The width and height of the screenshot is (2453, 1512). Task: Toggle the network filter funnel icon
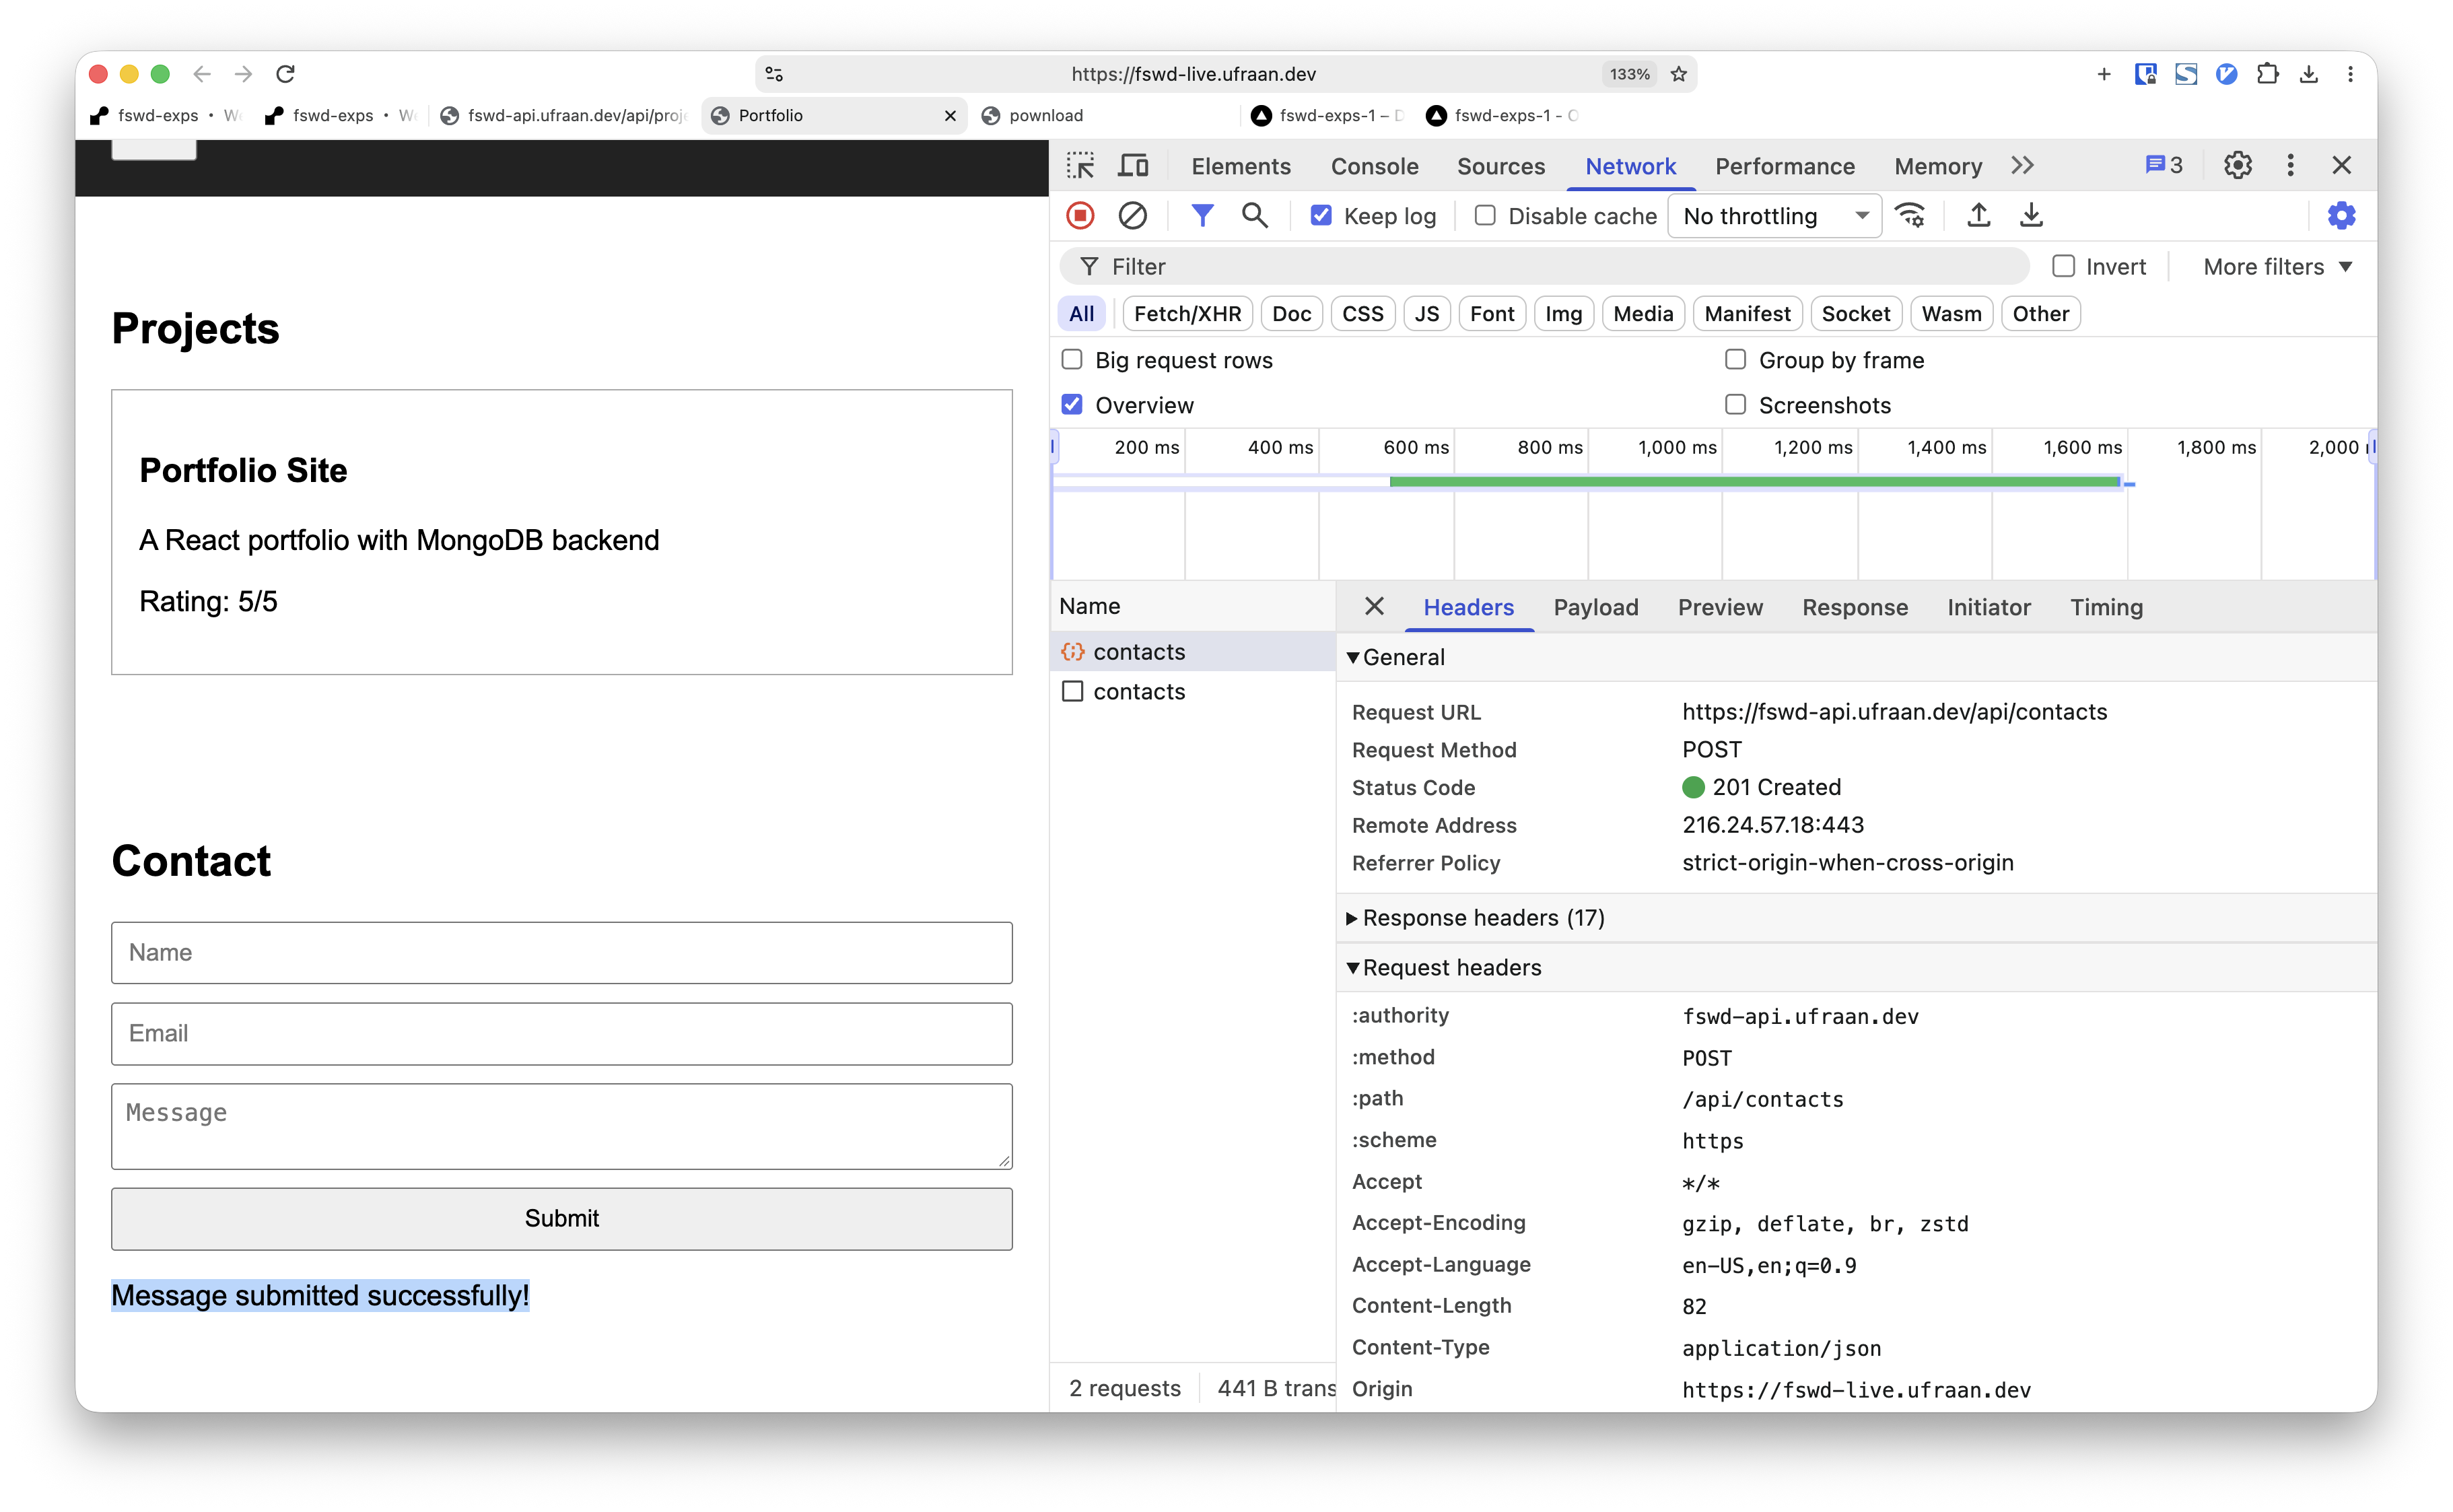tap(1202, 216)
